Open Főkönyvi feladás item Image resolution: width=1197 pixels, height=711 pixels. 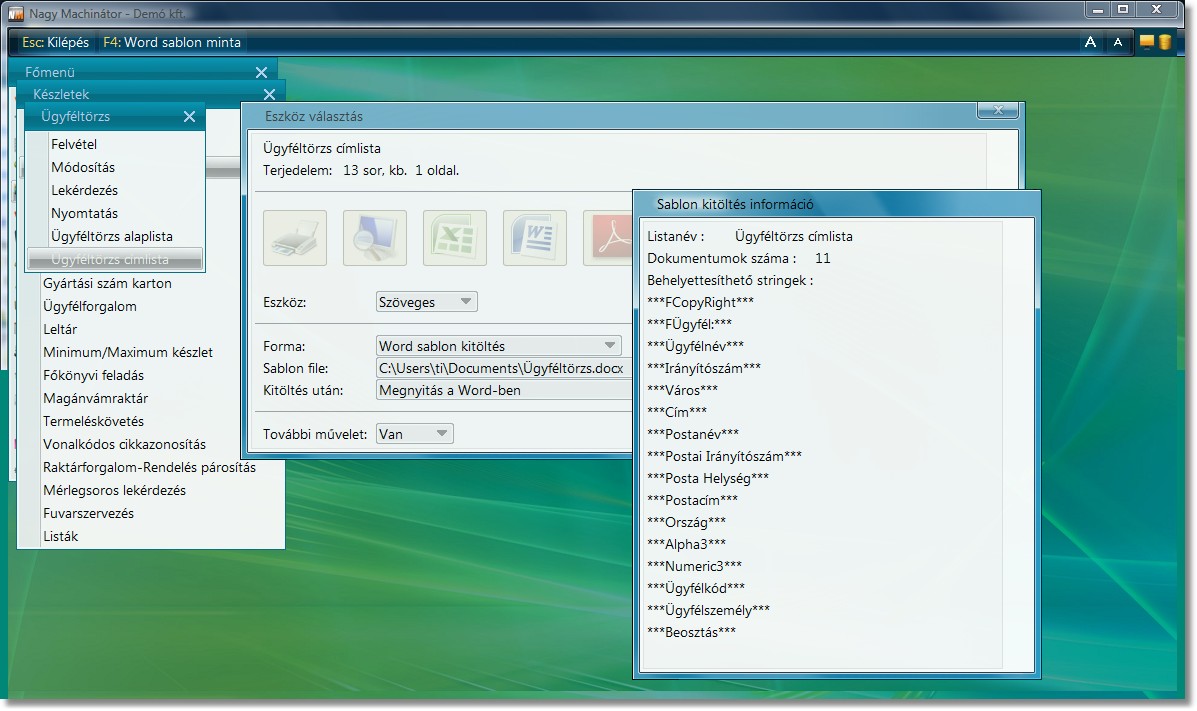click(94, 375)
